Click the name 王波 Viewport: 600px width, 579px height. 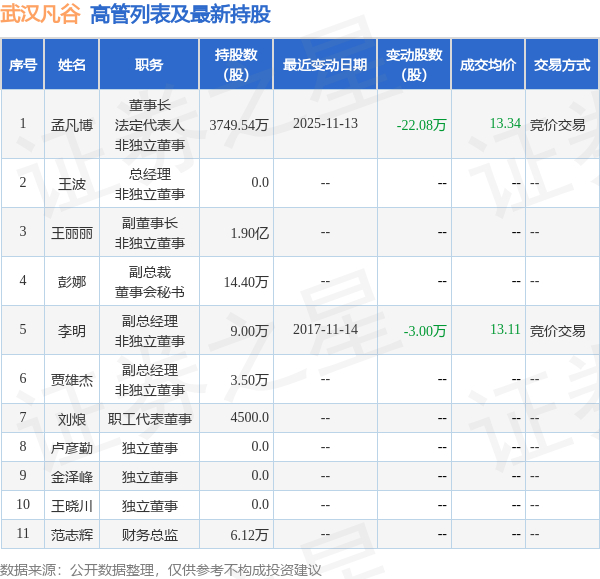[72, 184]
